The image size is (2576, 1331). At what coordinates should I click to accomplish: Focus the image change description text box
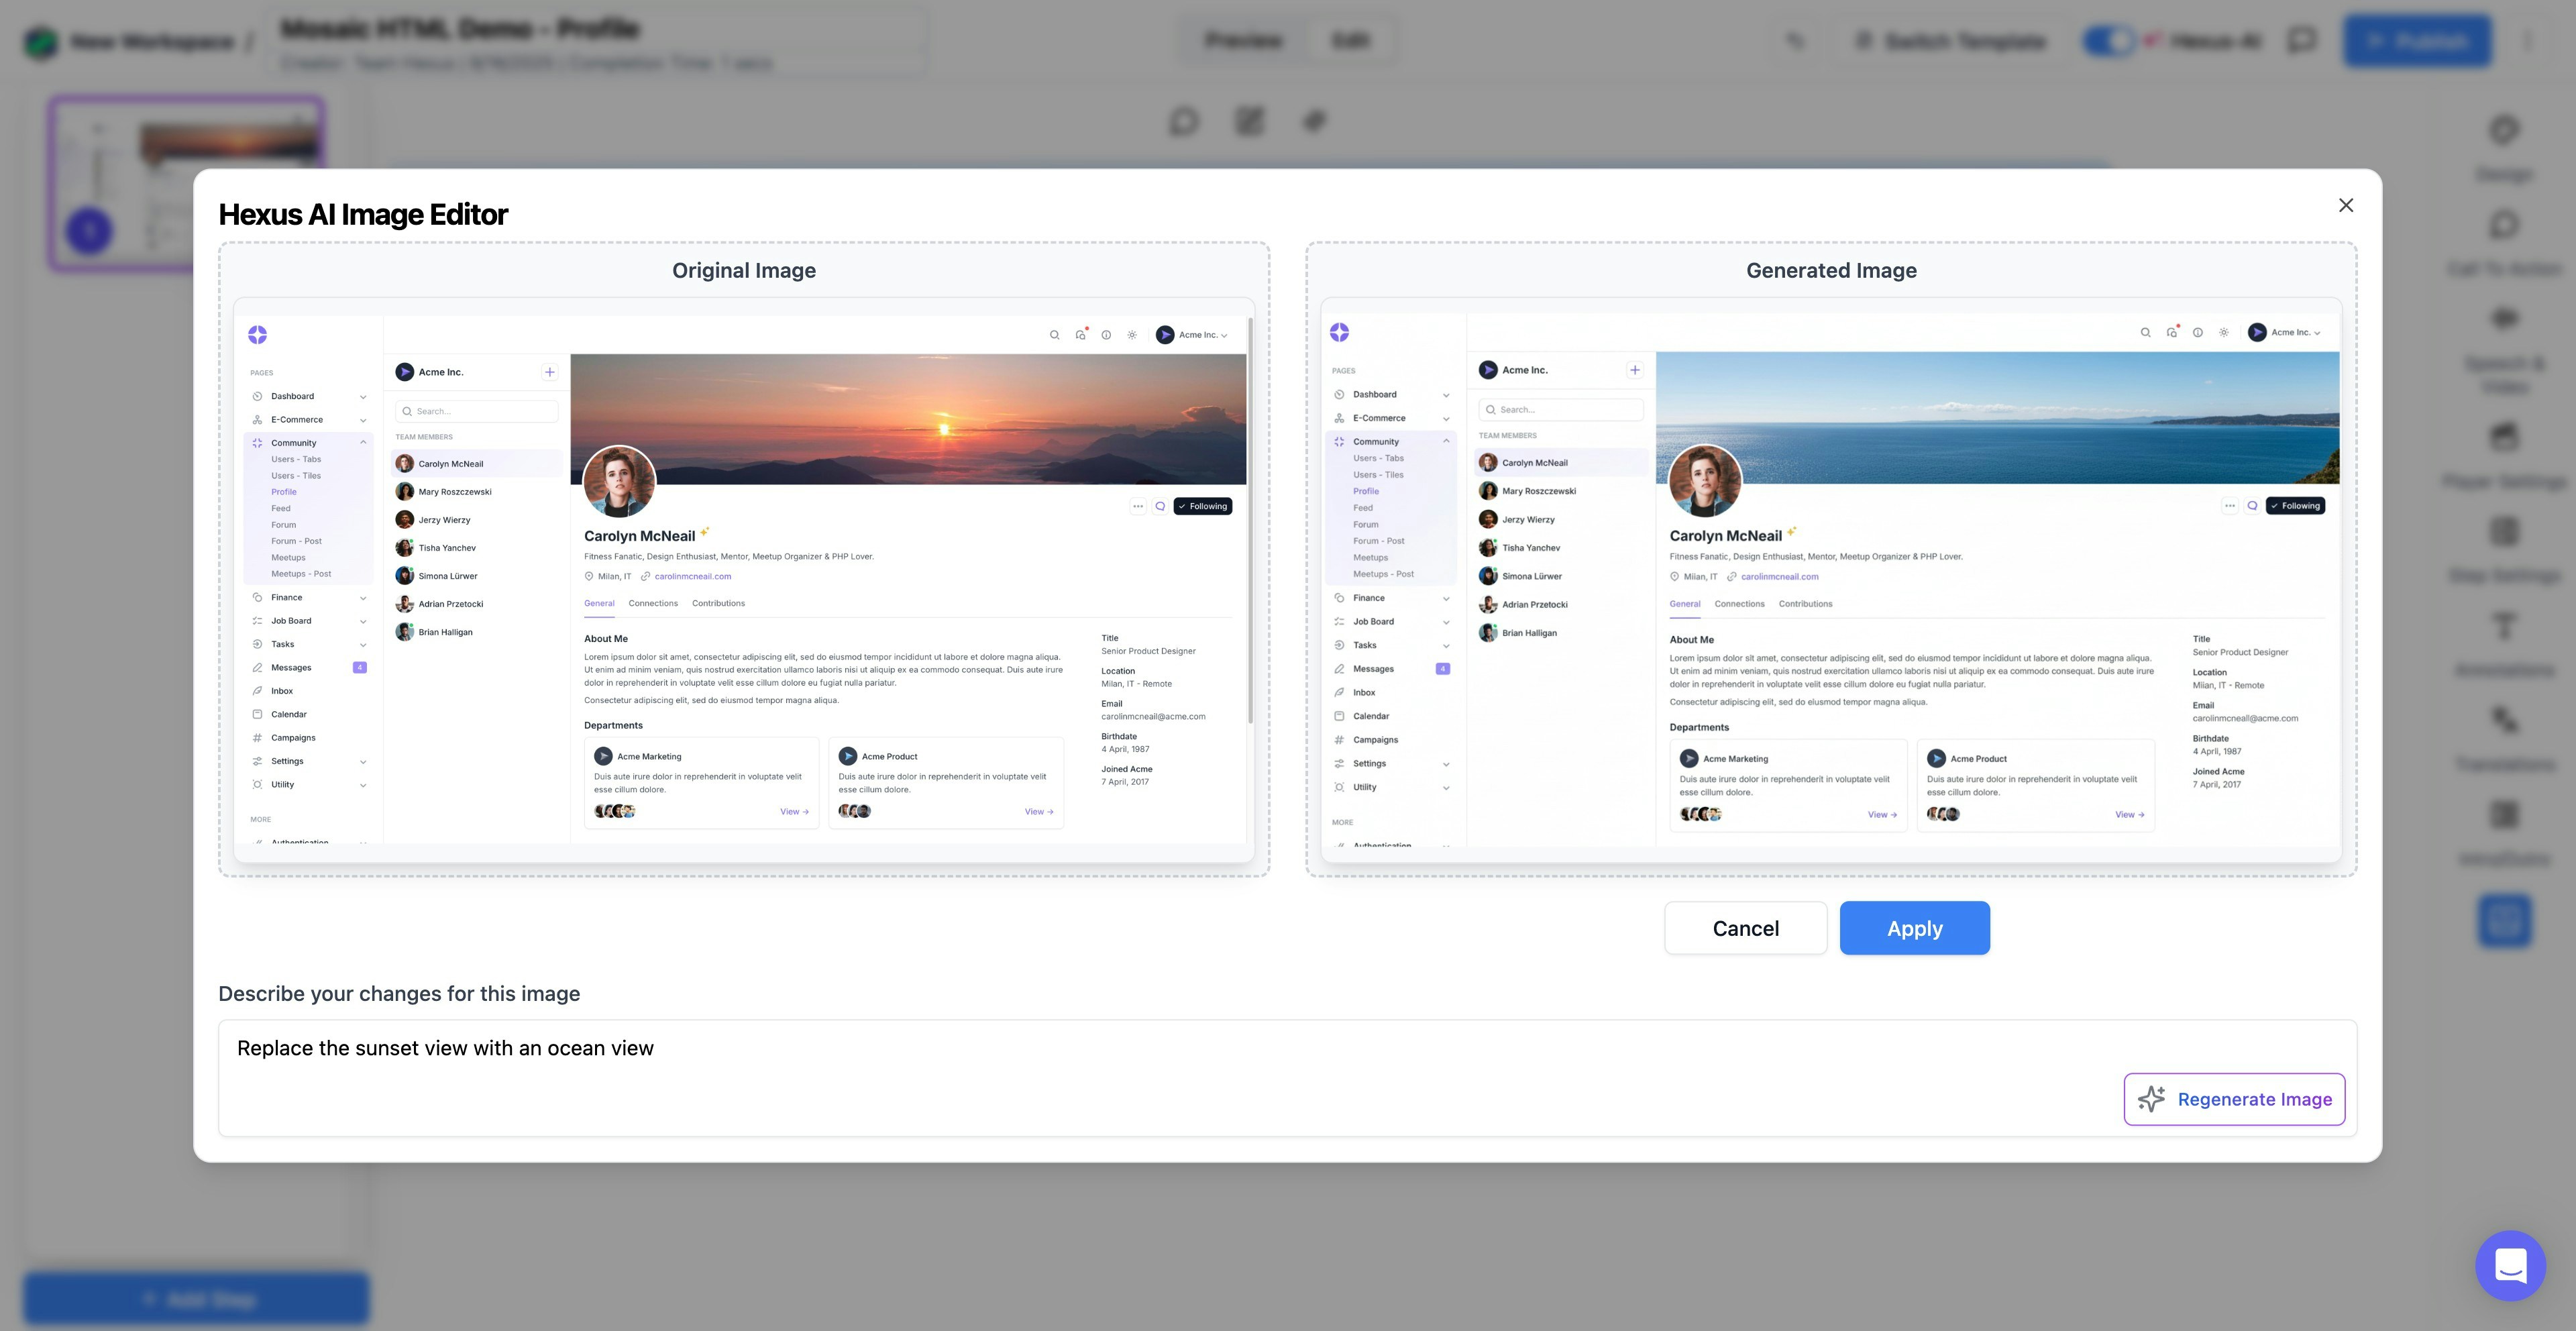click(x=1287, y=1078)
